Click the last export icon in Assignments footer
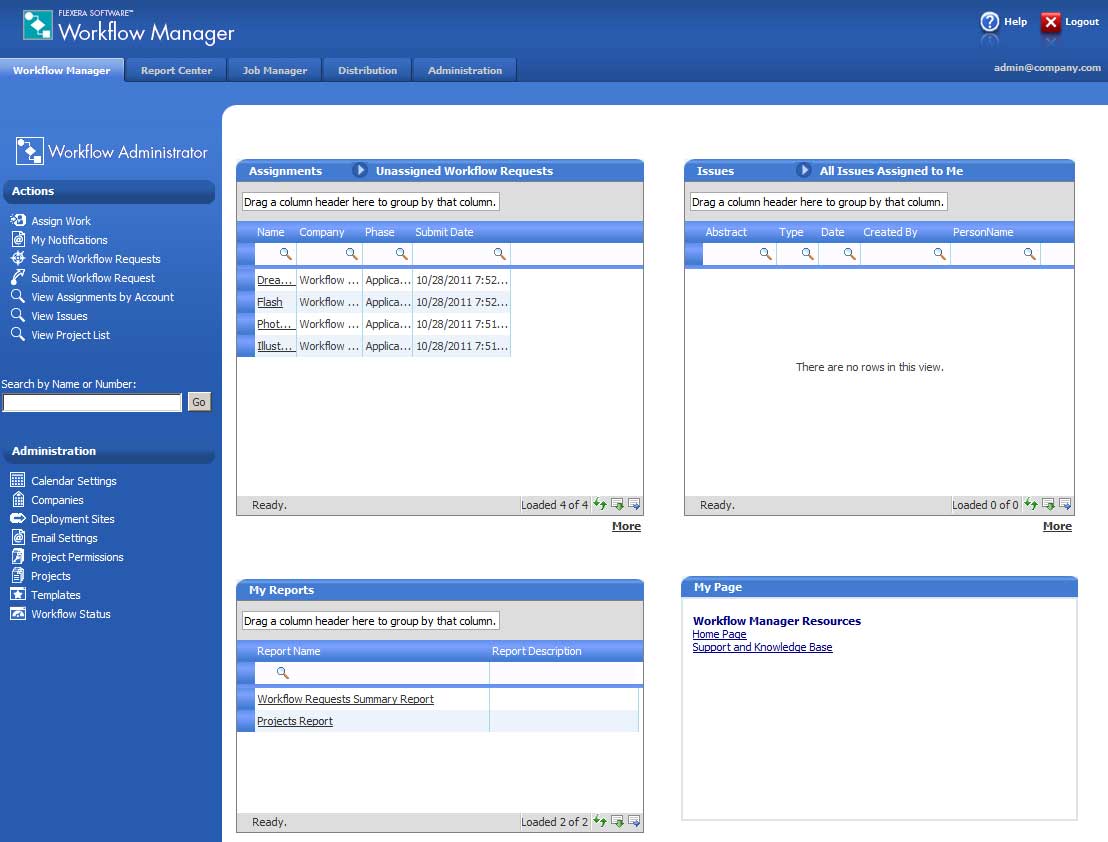 pyautogui.click(x=635, y=504)
